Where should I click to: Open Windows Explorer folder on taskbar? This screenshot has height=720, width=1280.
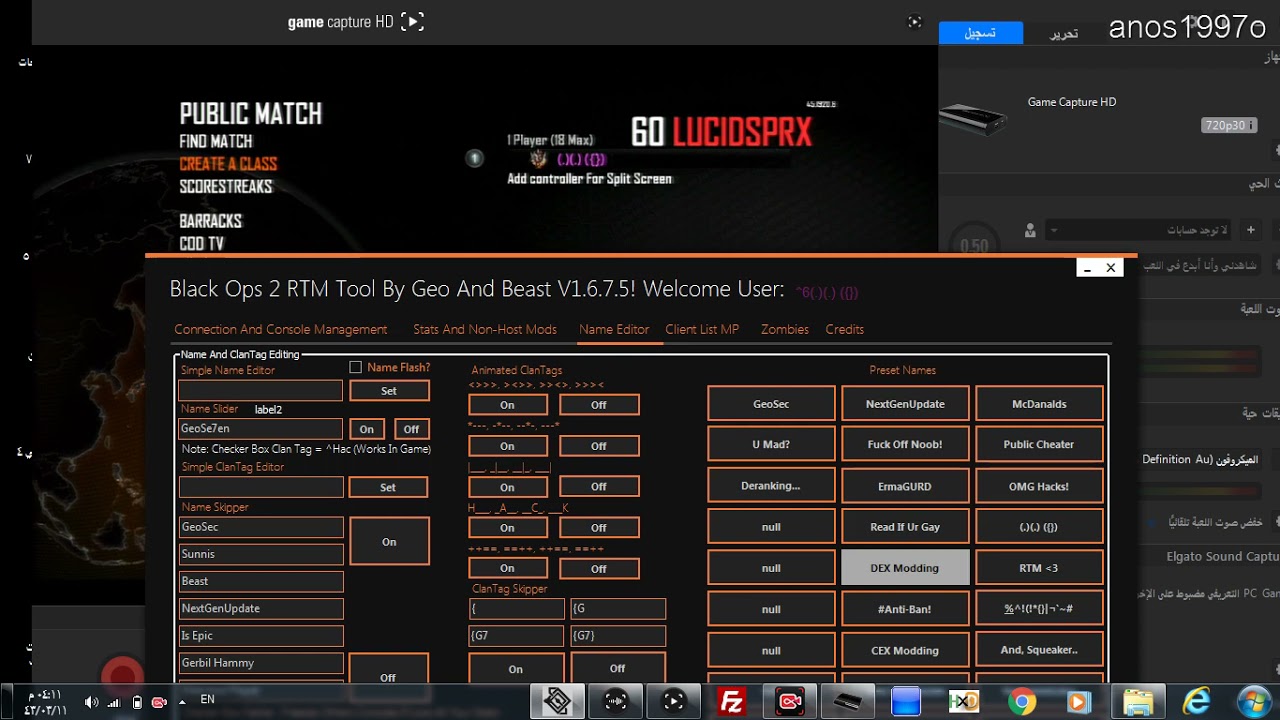[1138, 702]
